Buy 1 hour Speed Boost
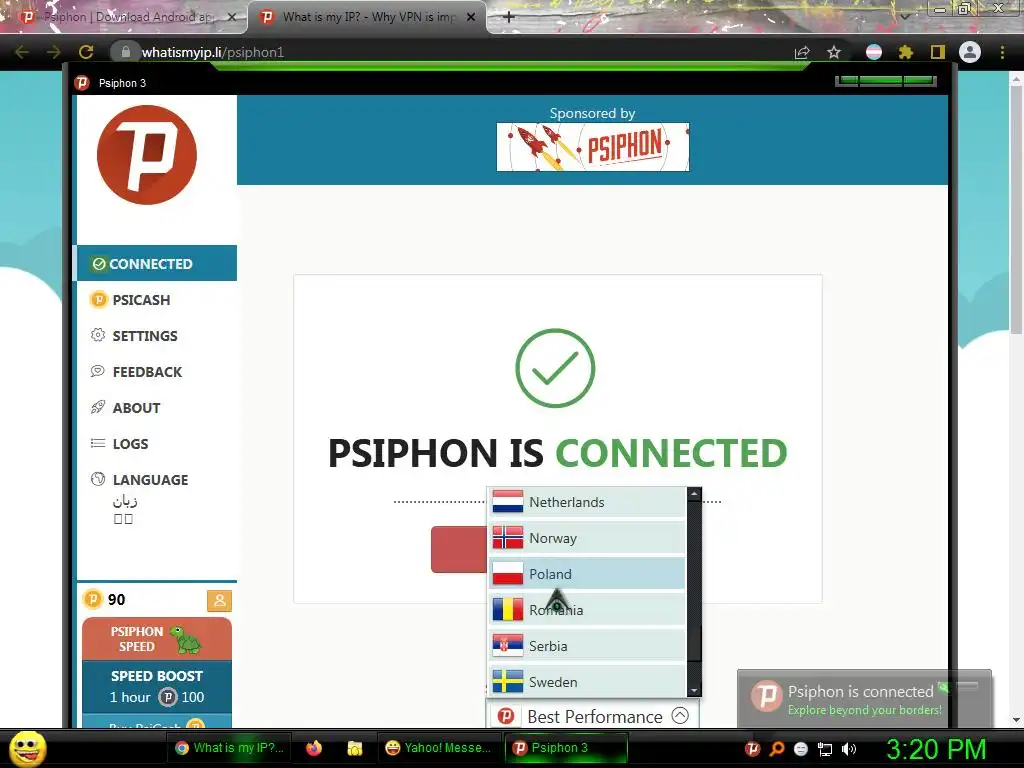The height and width of the screenshot is (768, 1024). click(157, 686)
